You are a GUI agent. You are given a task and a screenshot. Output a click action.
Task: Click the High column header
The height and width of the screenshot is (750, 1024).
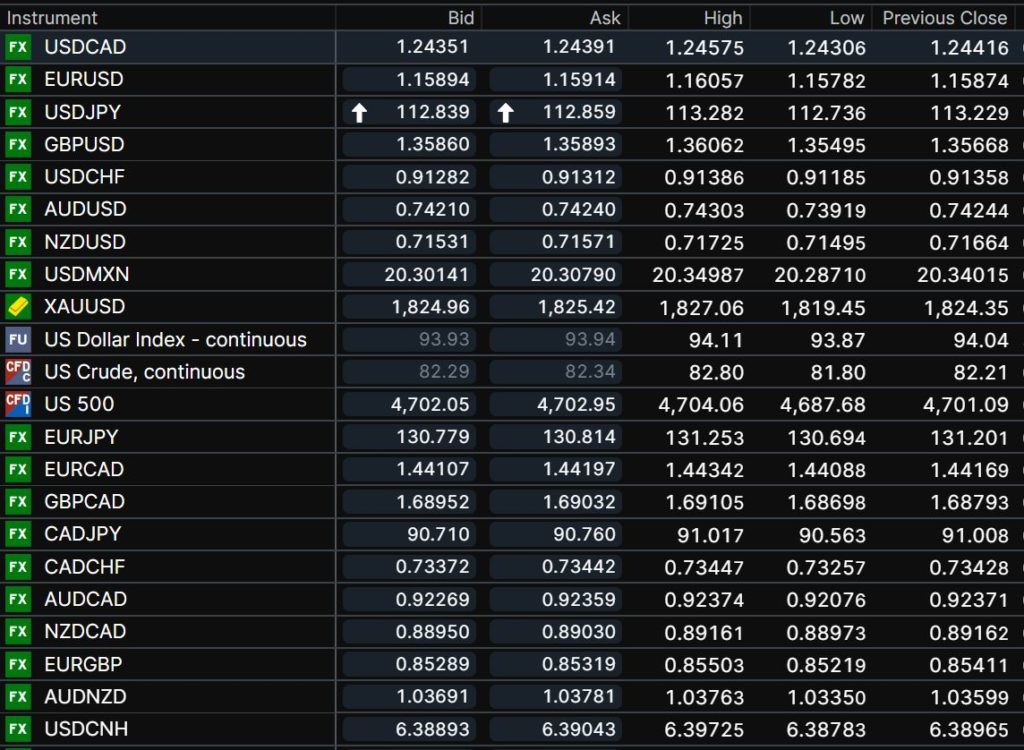pos(722,18)
